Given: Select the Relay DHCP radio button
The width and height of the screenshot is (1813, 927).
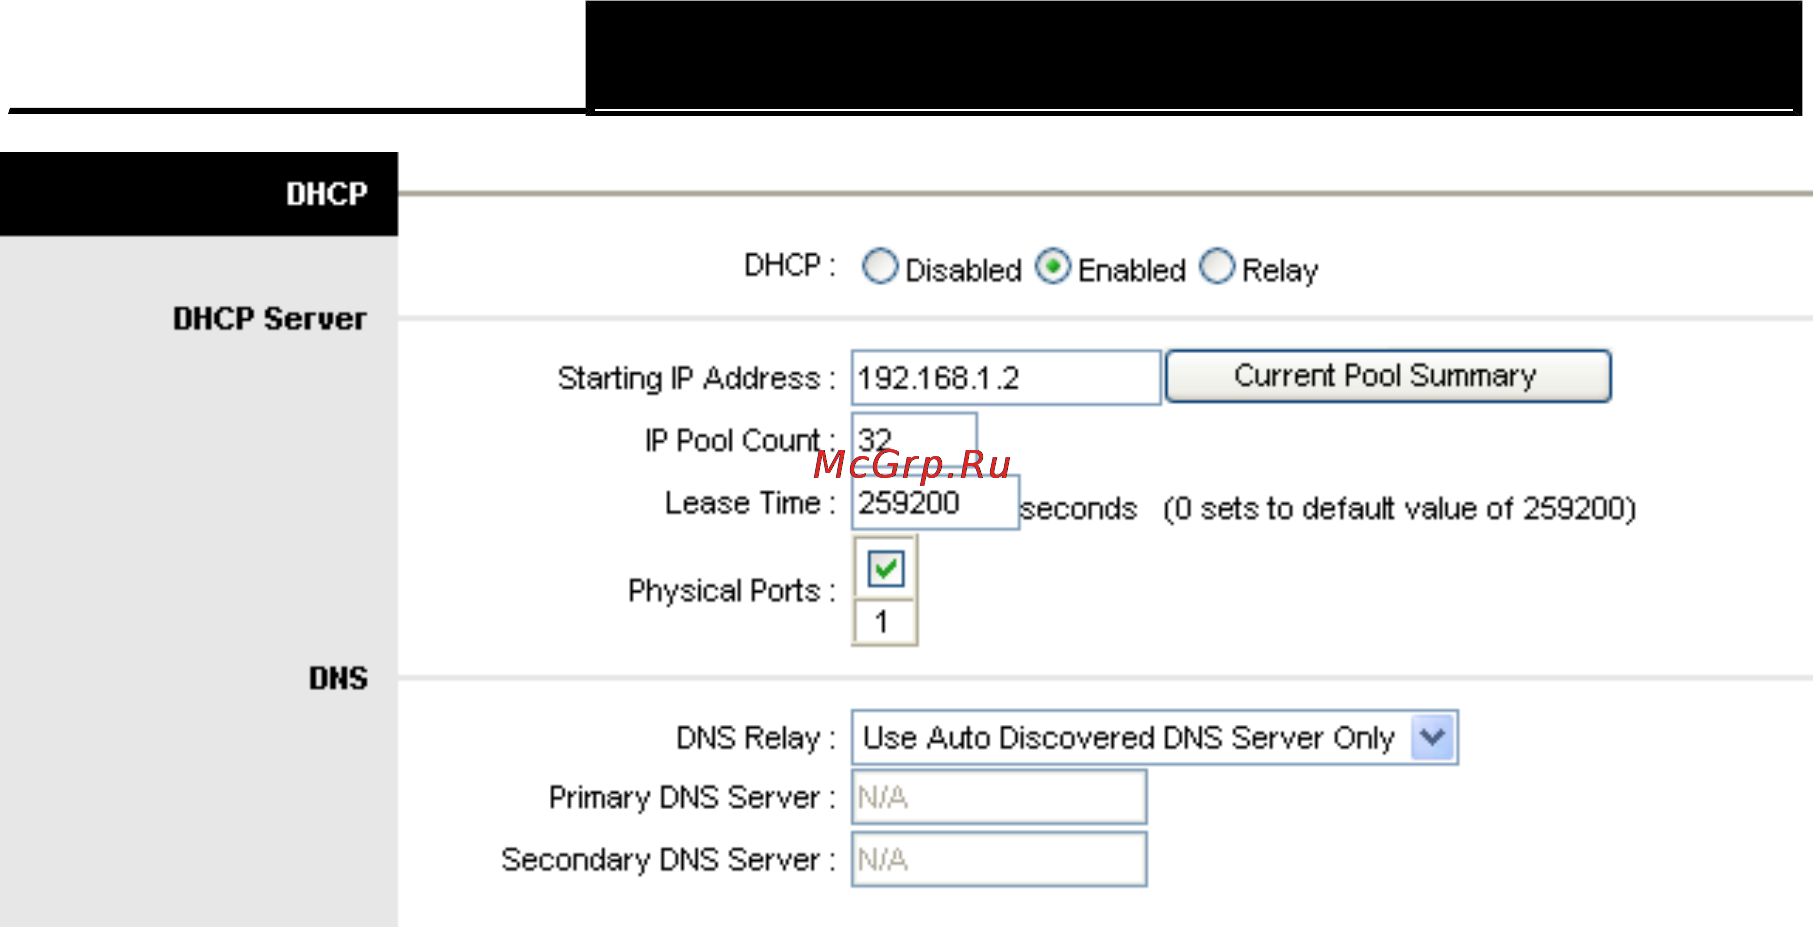Looking at the screenshot, I should point(1217,266).
